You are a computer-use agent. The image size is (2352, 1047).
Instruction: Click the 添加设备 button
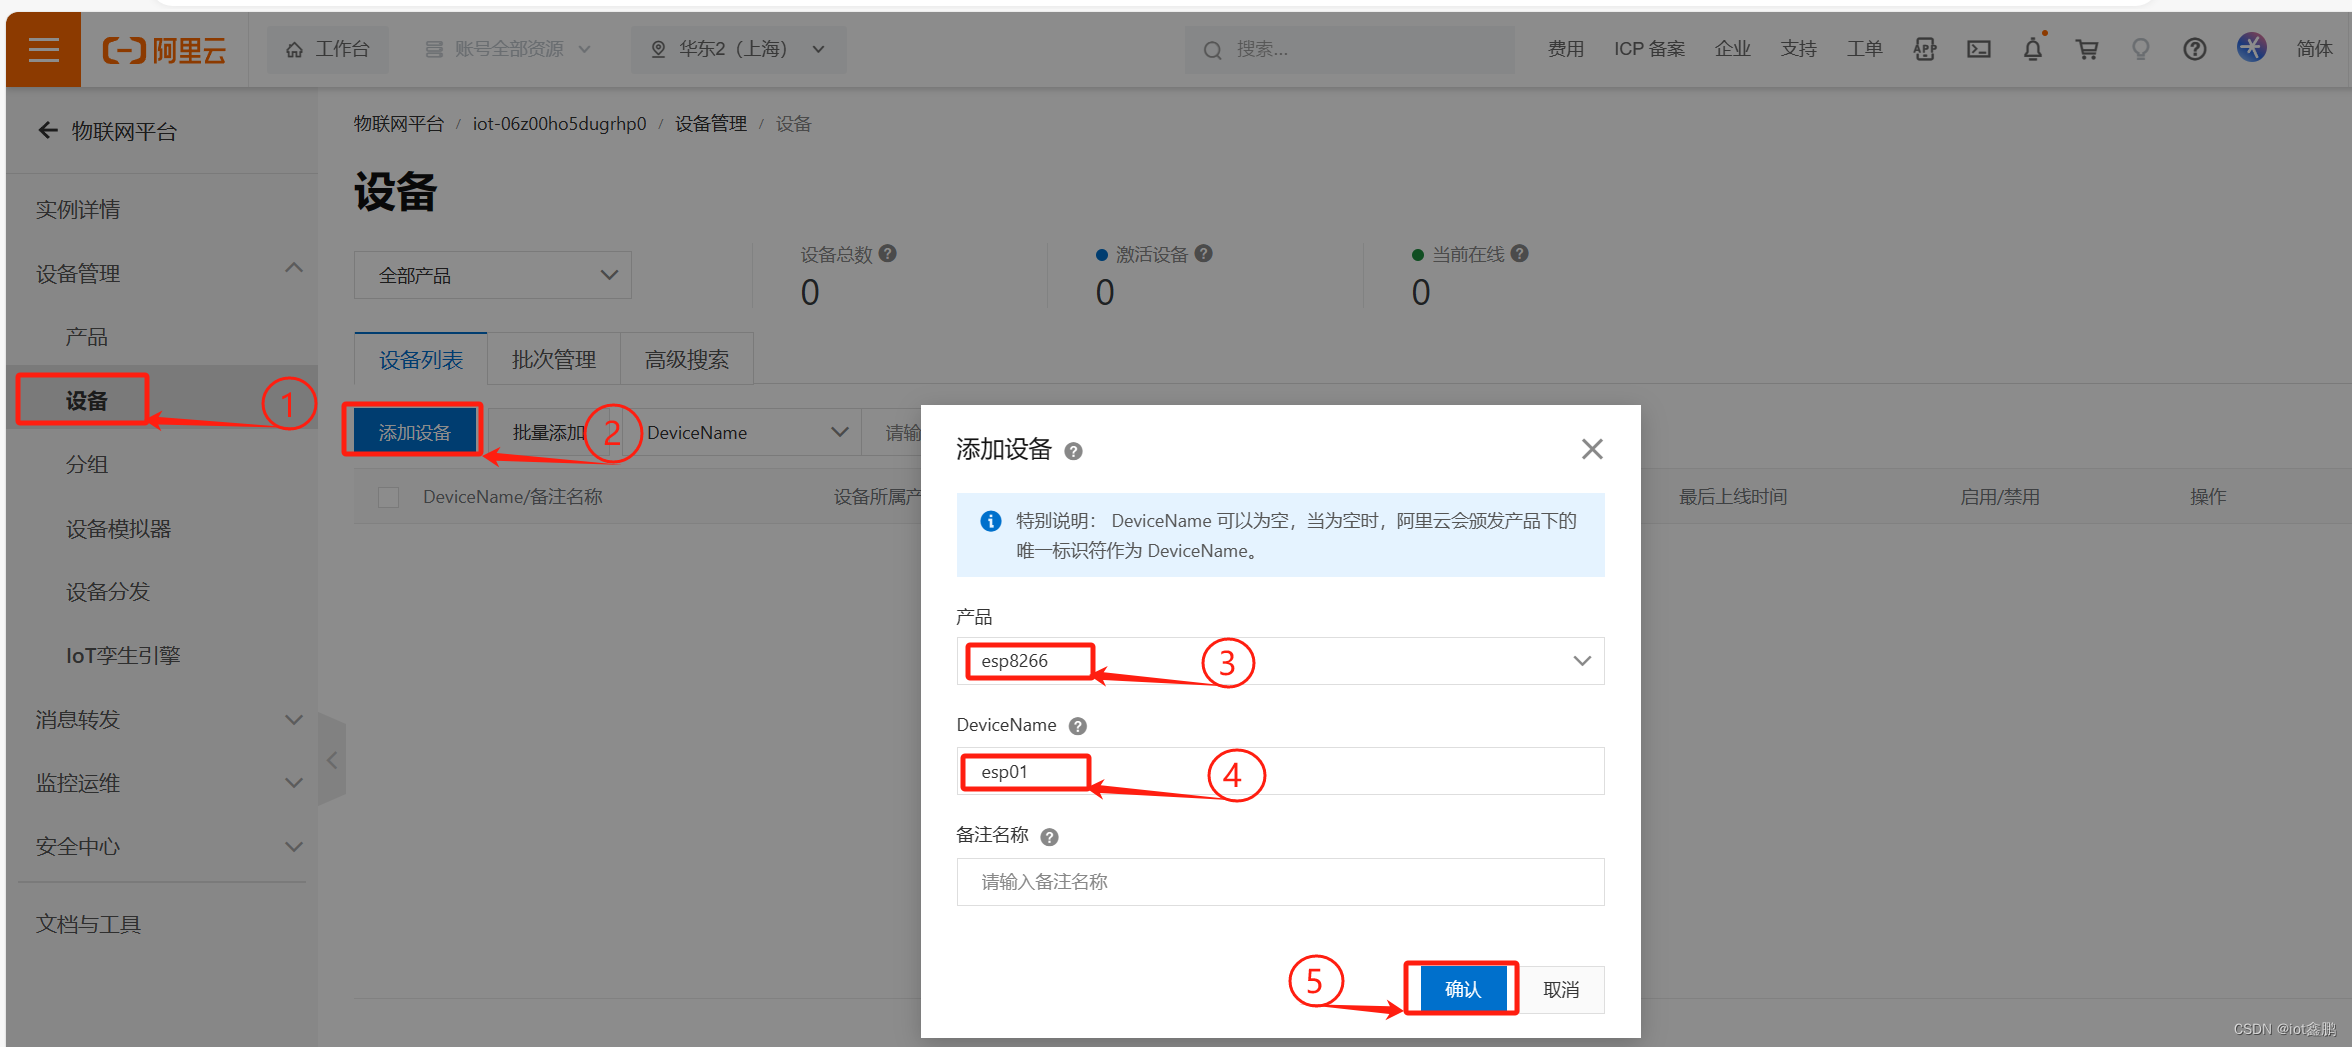pyautogui.click(x=414, y=432)
